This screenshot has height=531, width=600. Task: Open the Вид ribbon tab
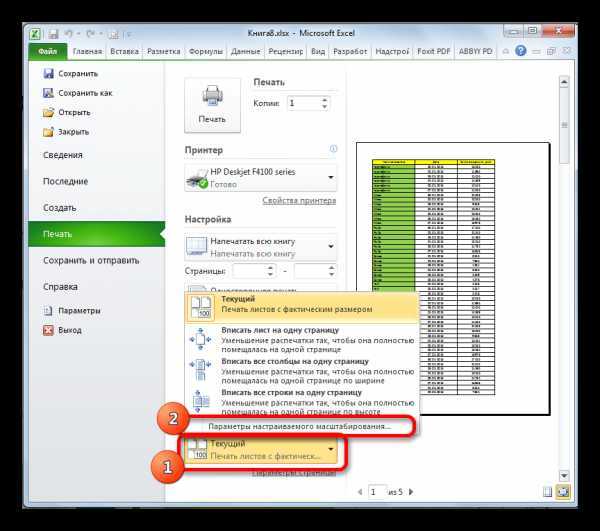click(x=318, y=51)
